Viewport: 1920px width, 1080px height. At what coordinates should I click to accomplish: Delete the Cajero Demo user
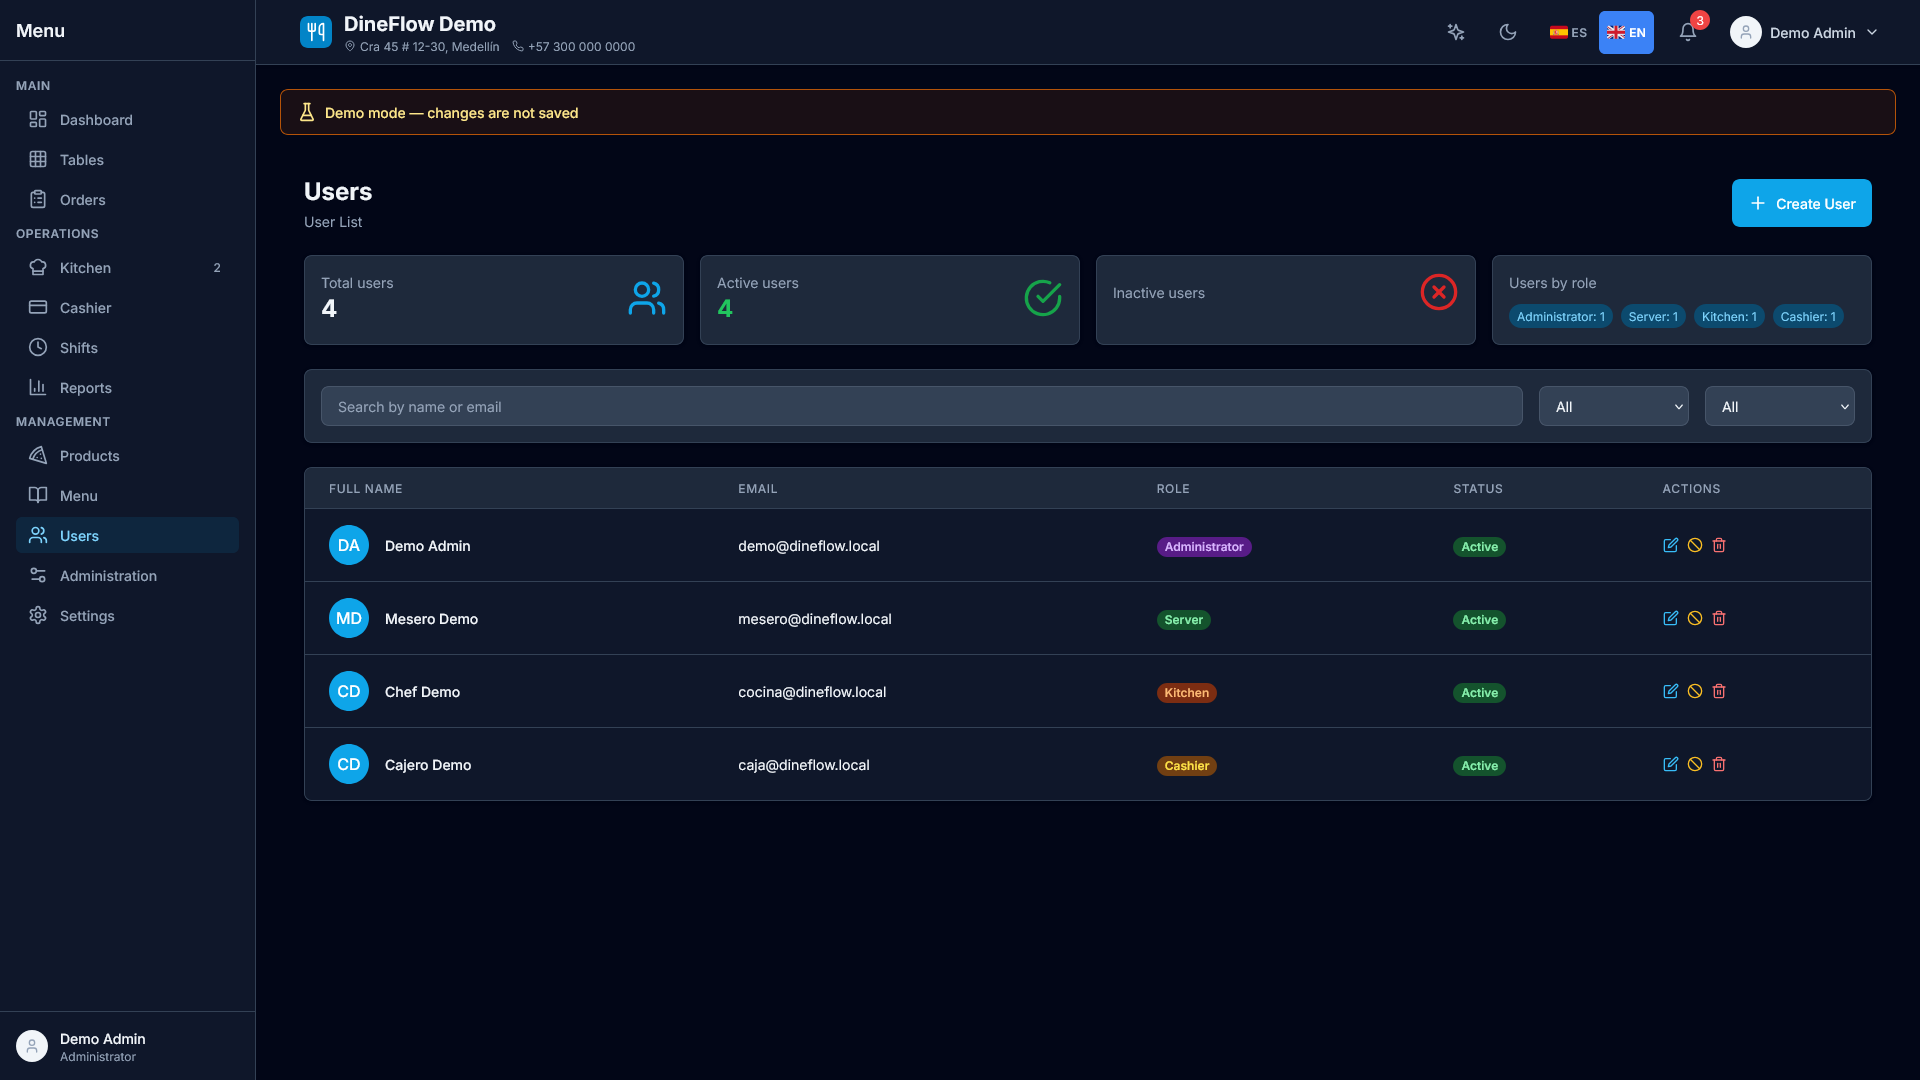point(1719,764)
